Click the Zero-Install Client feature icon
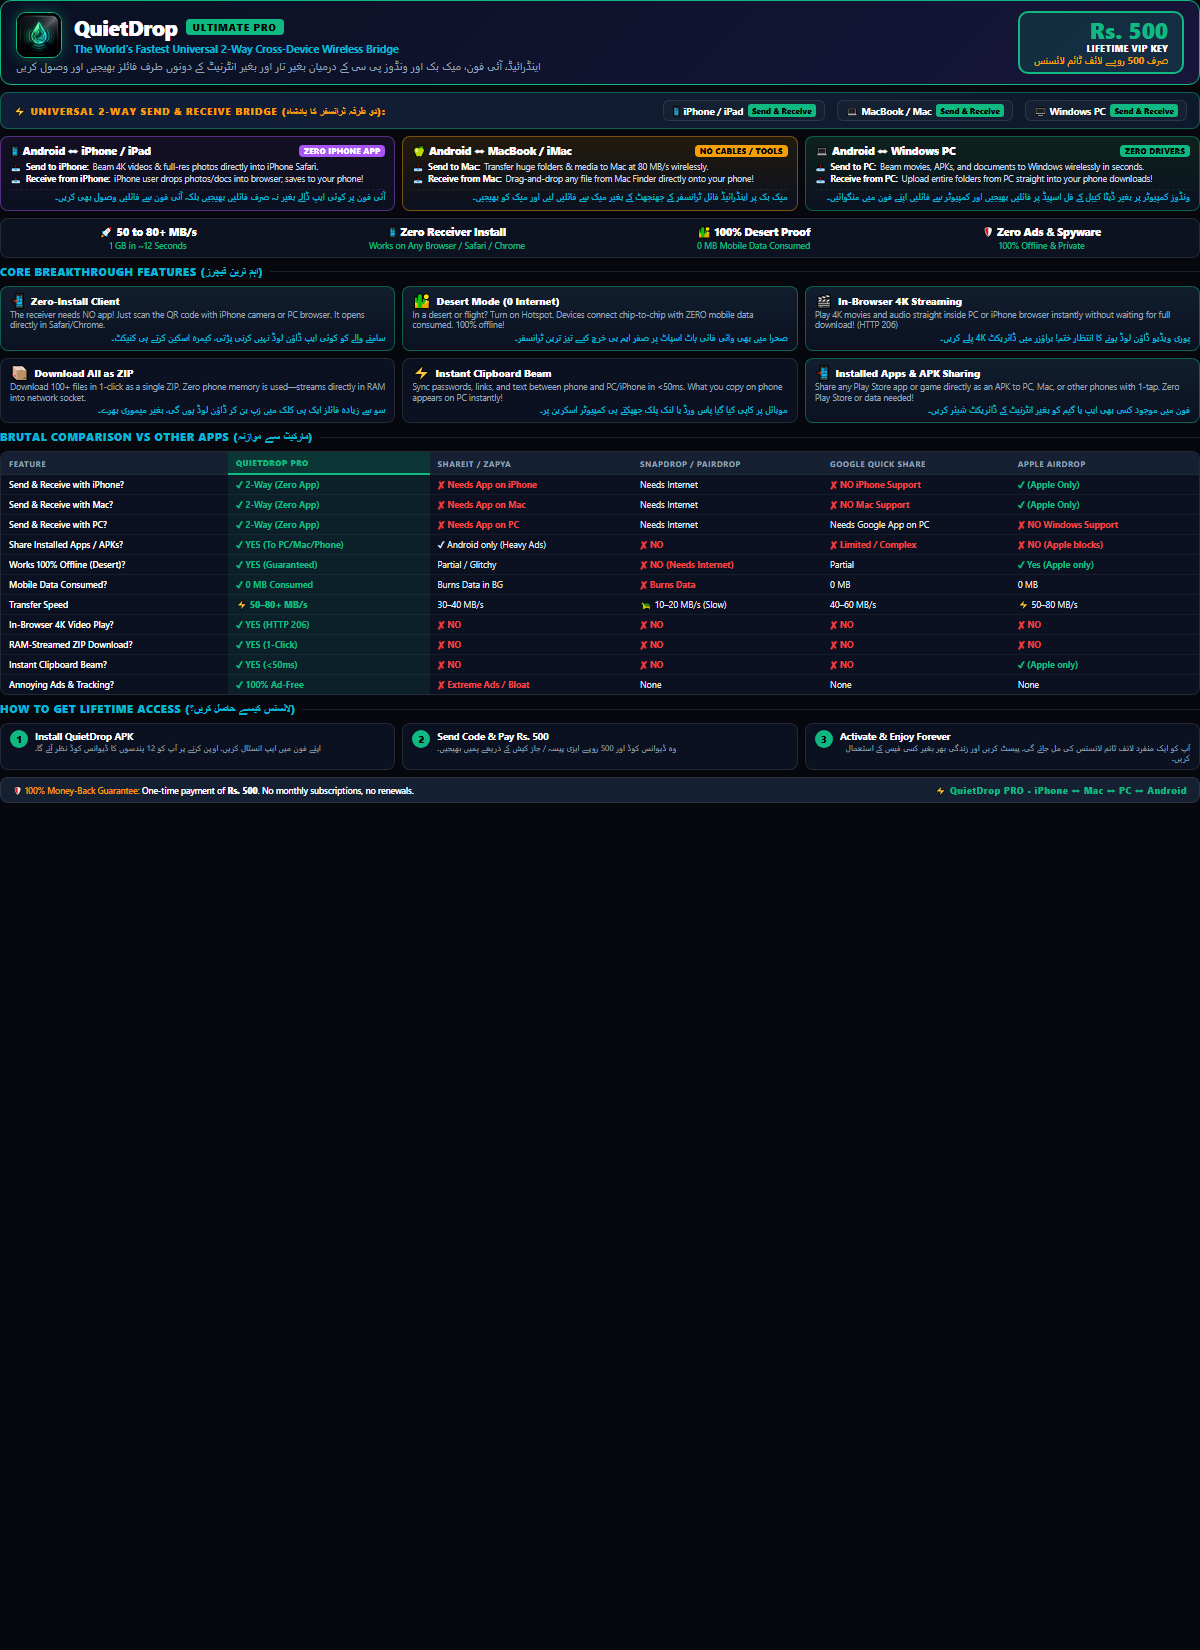The width and height of the screenshot is (1200, 1650). tap(18, 301)
